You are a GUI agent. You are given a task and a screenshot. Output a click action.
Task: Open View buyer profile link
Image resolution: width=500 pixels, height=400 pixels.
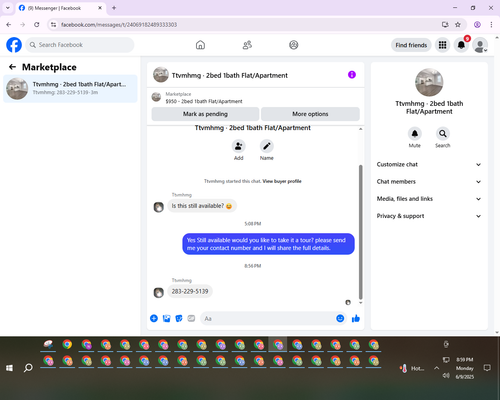tap(282, 181)
